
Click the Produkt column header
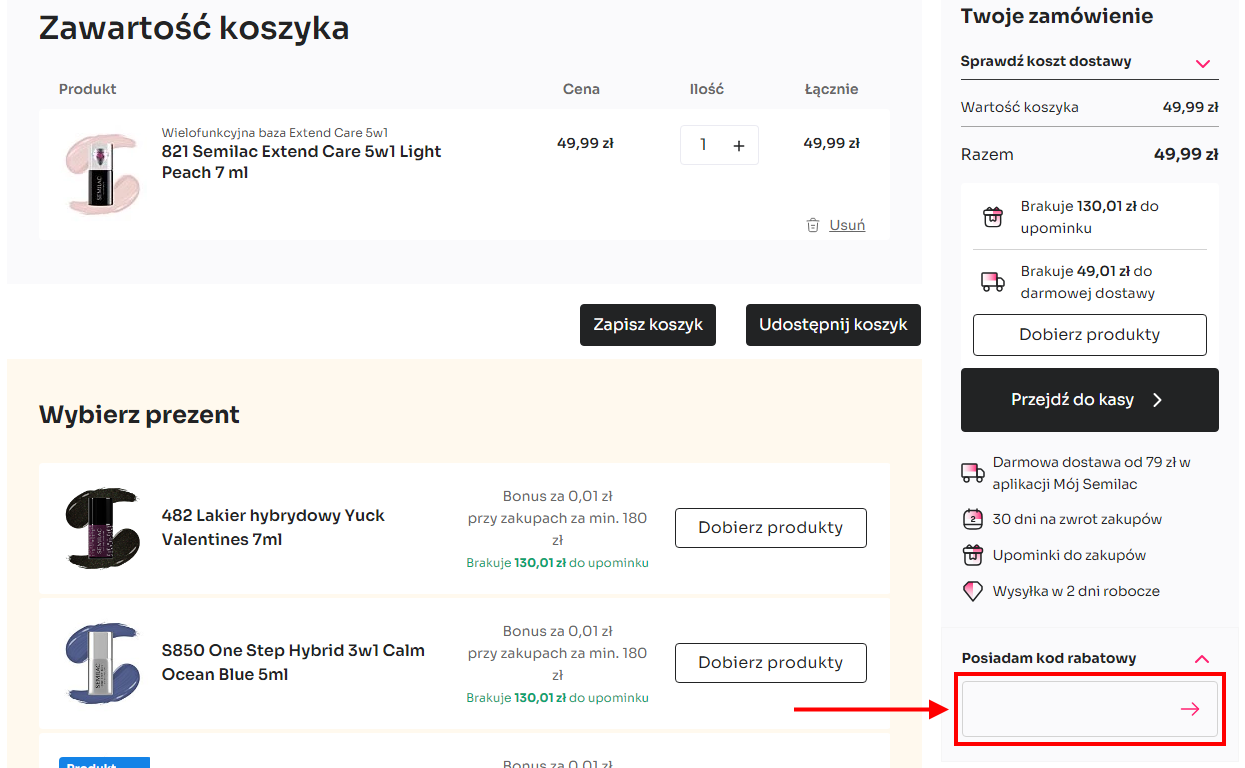click(x=88, y=89)
